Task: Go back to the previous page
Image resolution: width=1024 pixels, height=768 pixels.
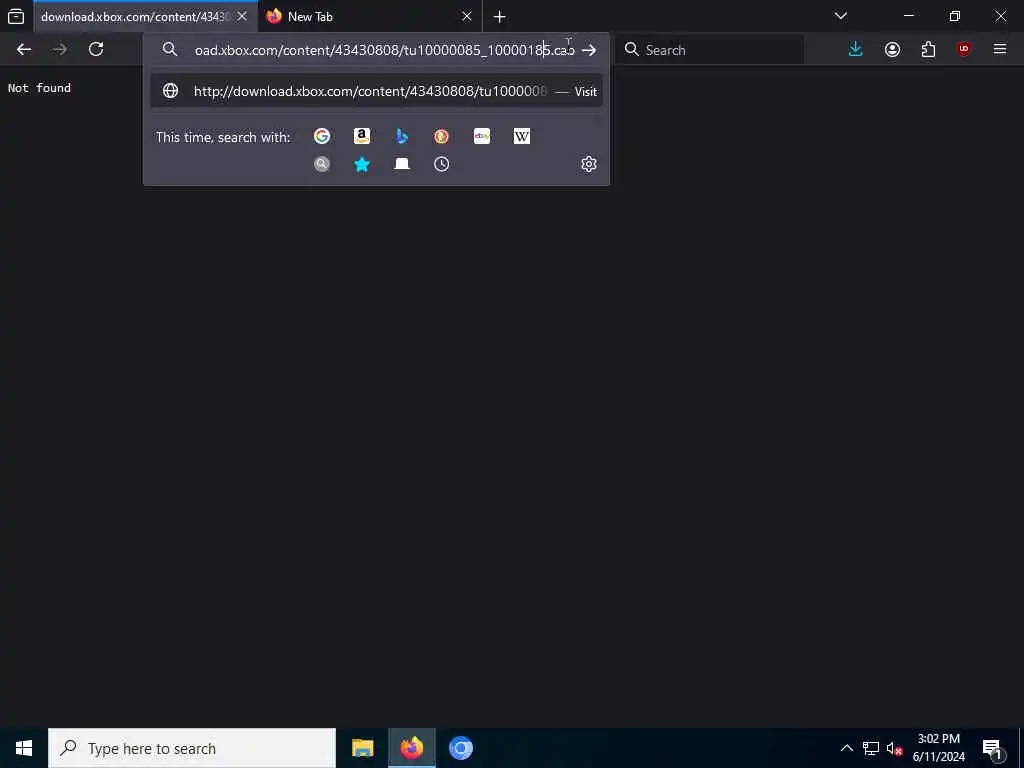Action: (24, 50)
